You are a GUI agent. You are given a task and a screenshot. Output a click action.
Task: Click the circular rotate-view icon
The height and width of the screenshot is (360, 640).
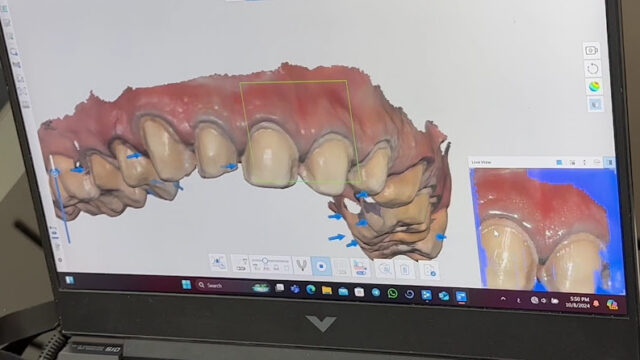click(x=592, y=69)
